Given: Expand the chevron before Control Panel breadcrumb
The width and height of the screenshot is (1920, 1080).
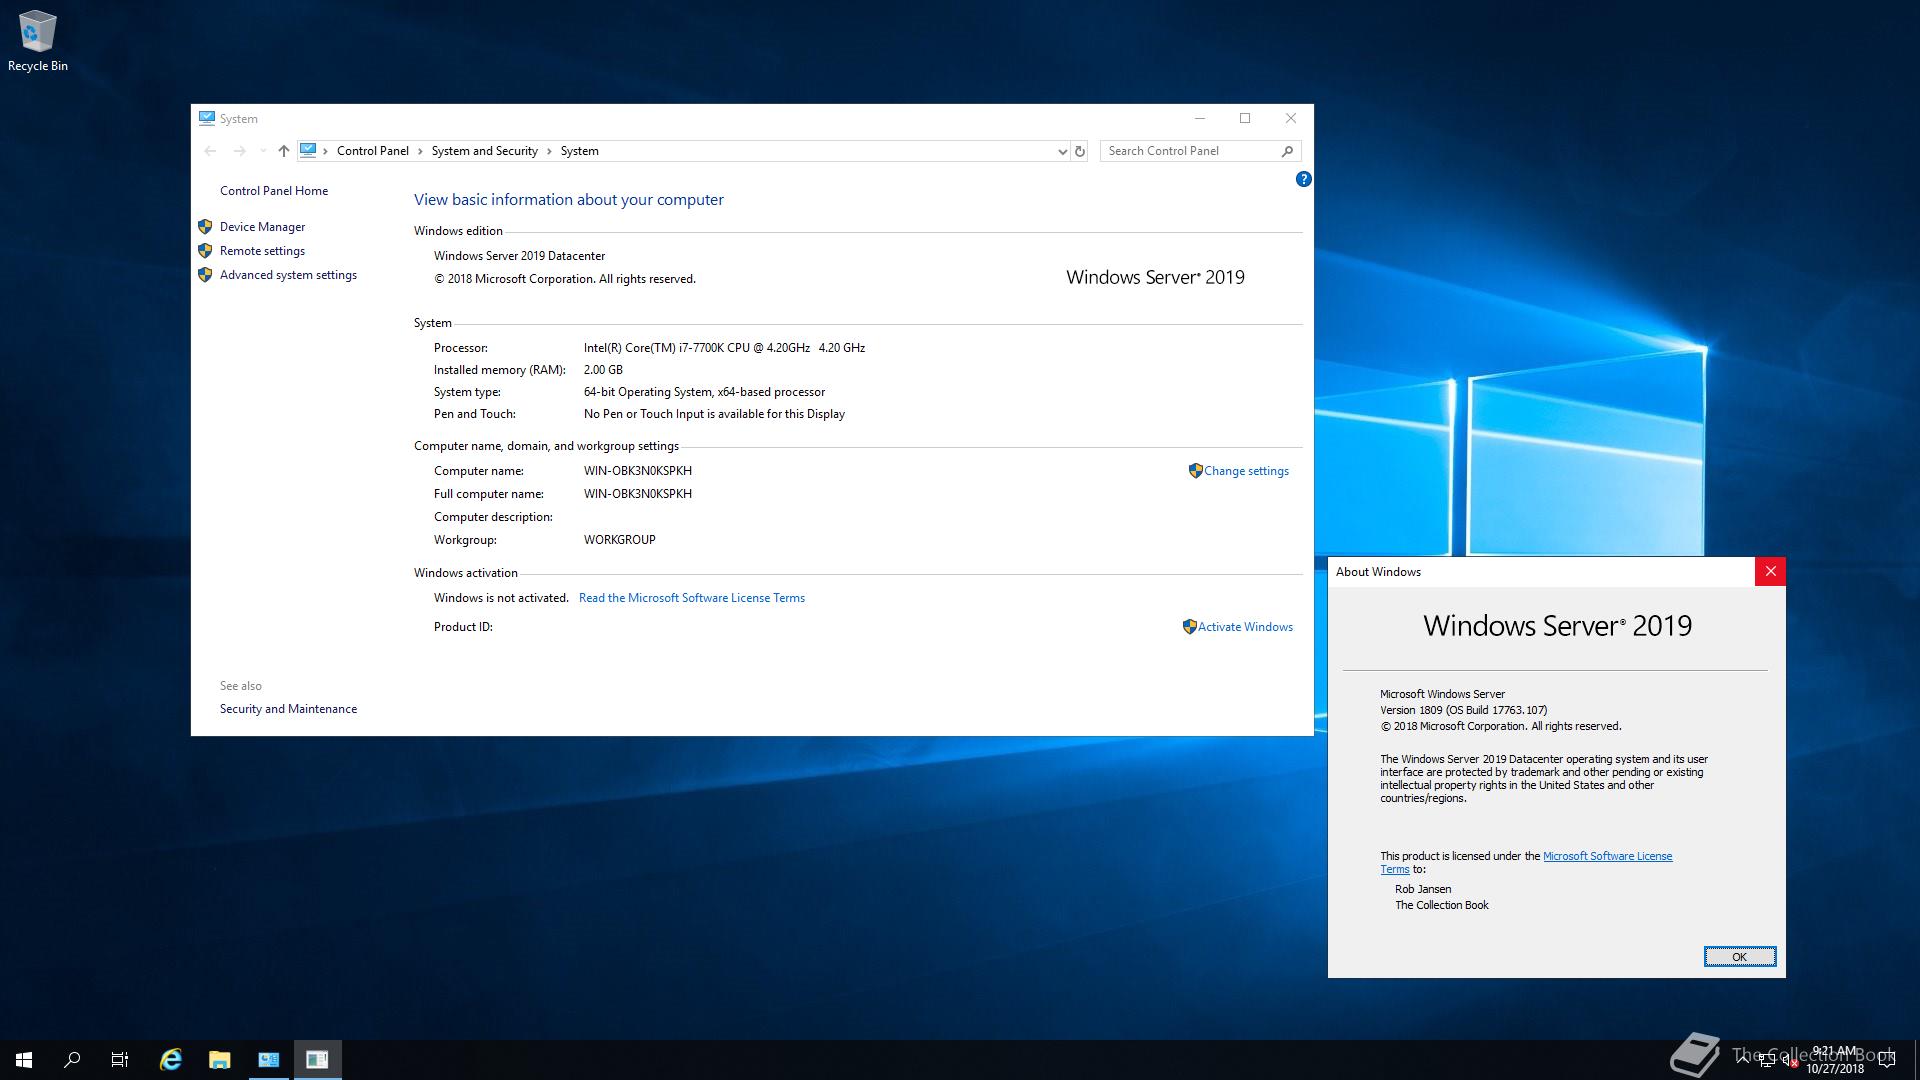Looking at the screenshot, I should tap(325, 151).
